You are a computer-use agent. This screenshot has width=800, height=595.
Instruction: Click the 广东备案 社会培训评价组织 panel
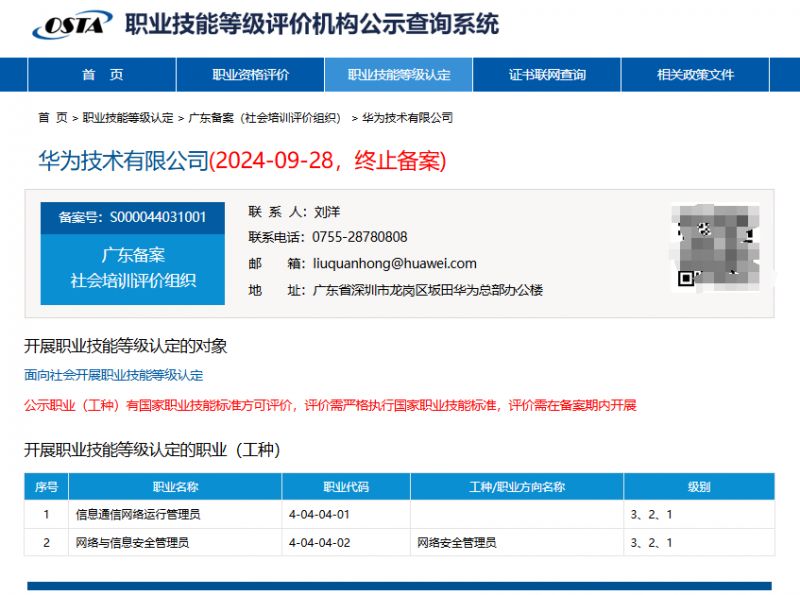[x=133, y=269]
